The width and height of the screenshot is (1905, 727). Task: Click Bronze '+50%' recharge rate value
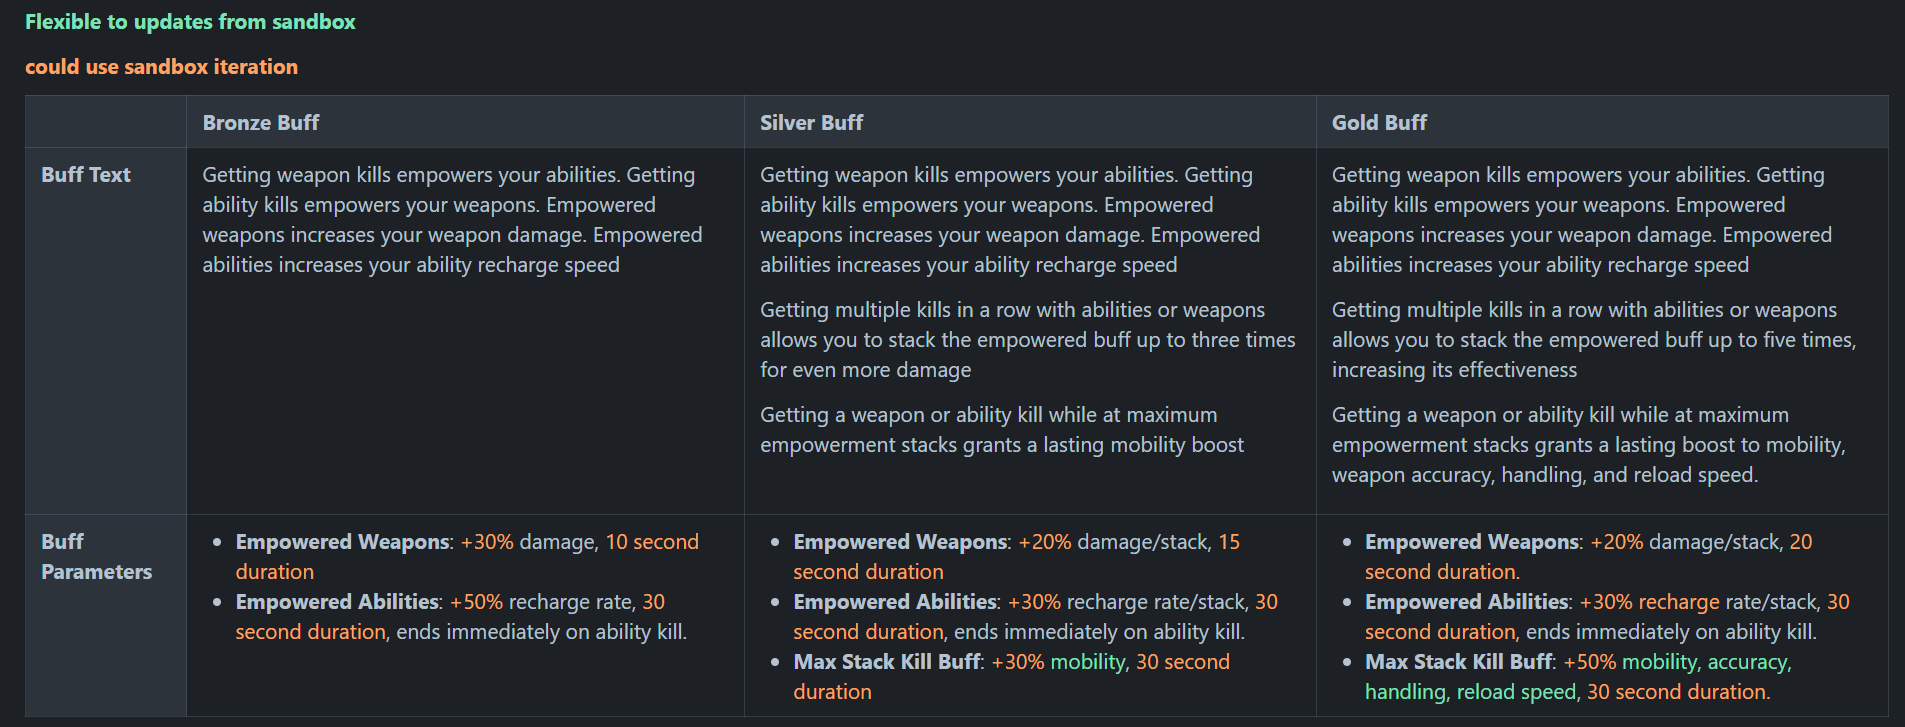(x=476, y=601)
